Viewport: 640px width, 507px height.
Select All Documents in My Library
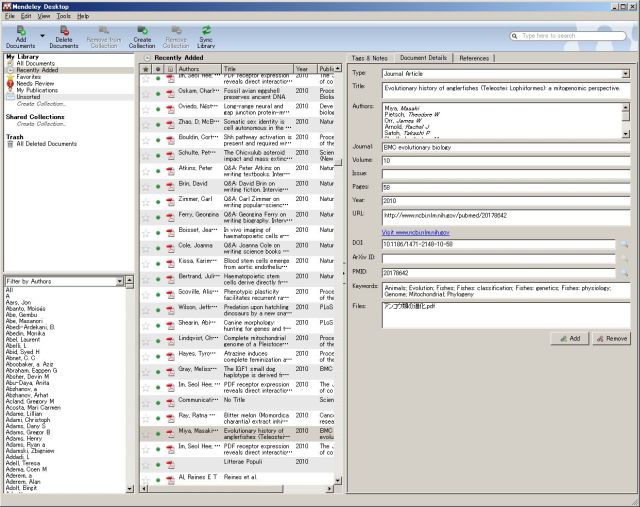click(36, 63)
